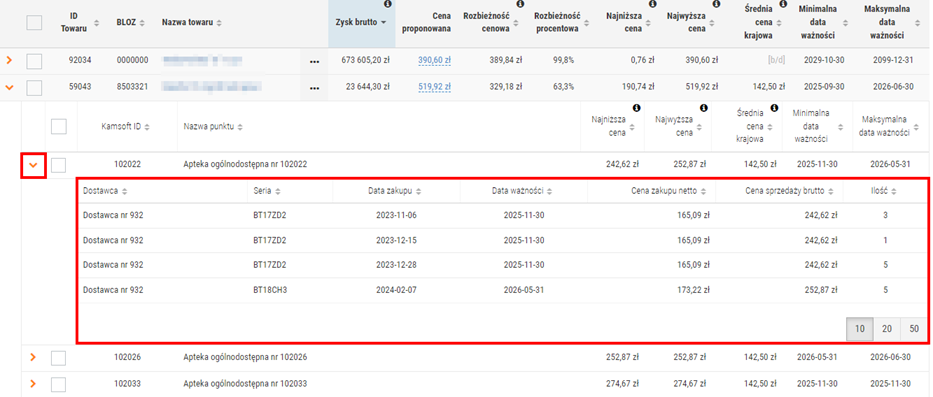Sort by Dostawca column arrows
Screen dimensions: 933x397
(126, 191)
